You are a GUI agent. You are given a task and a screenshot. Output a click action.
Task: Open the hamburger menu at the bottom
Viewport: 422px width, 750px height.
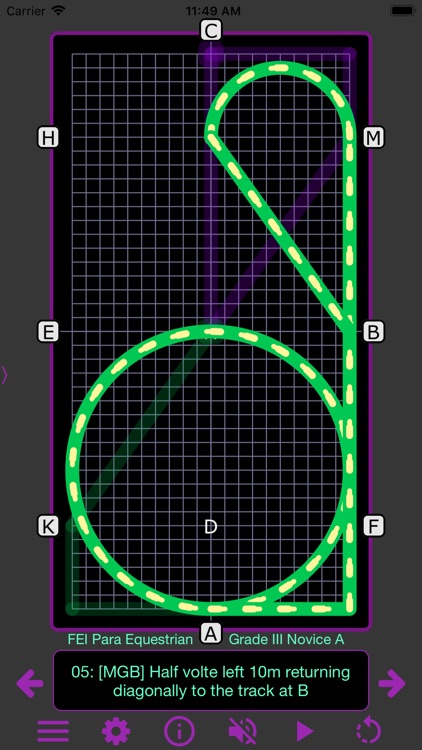[x=53, y=731]
